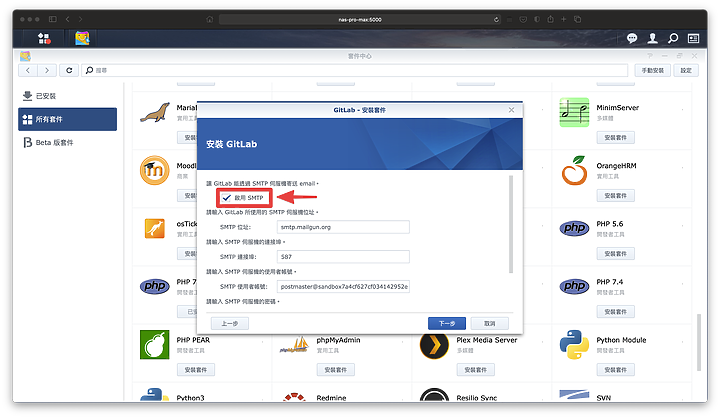
Task: Toggle the enable SMTP checkbox
Action: 226,198
